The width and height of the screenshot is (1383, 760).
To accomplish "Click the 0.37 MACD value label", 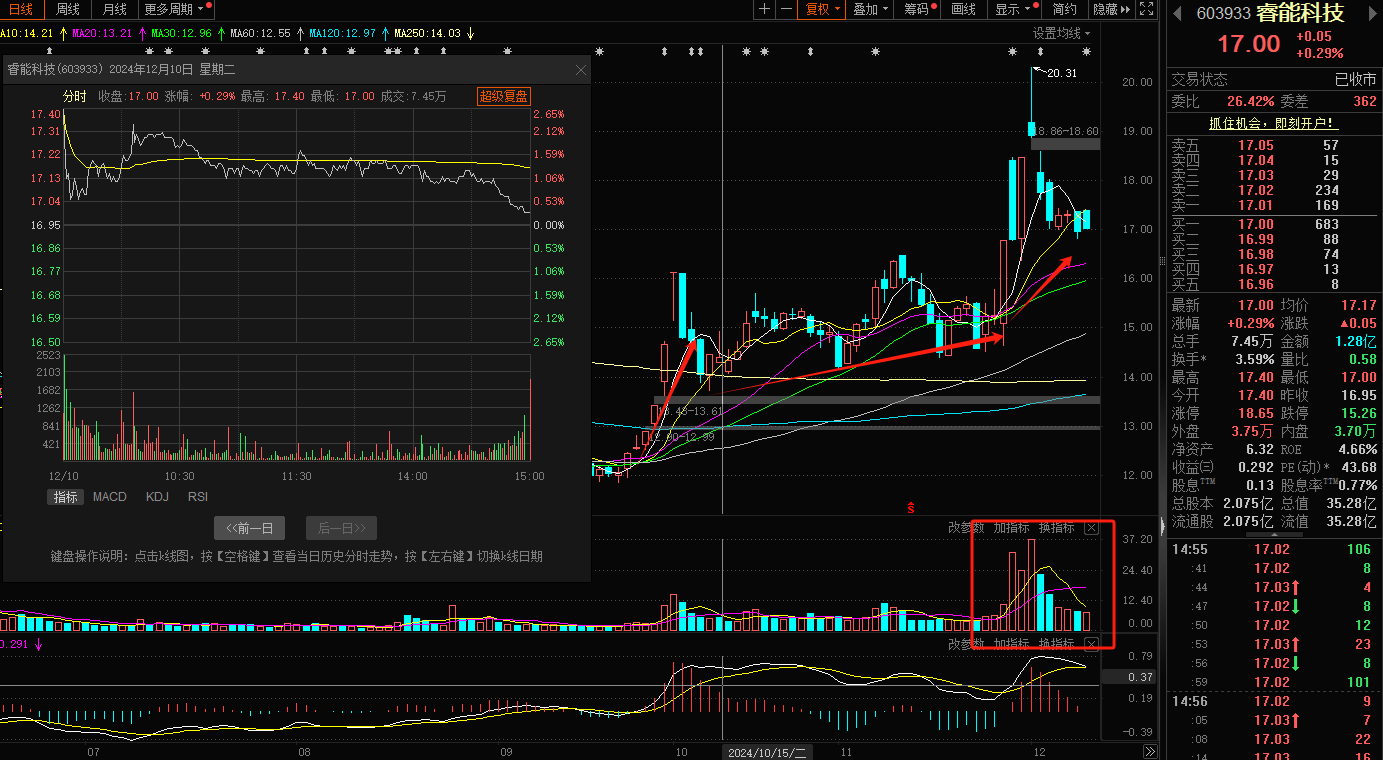I will coord(1129,677).
